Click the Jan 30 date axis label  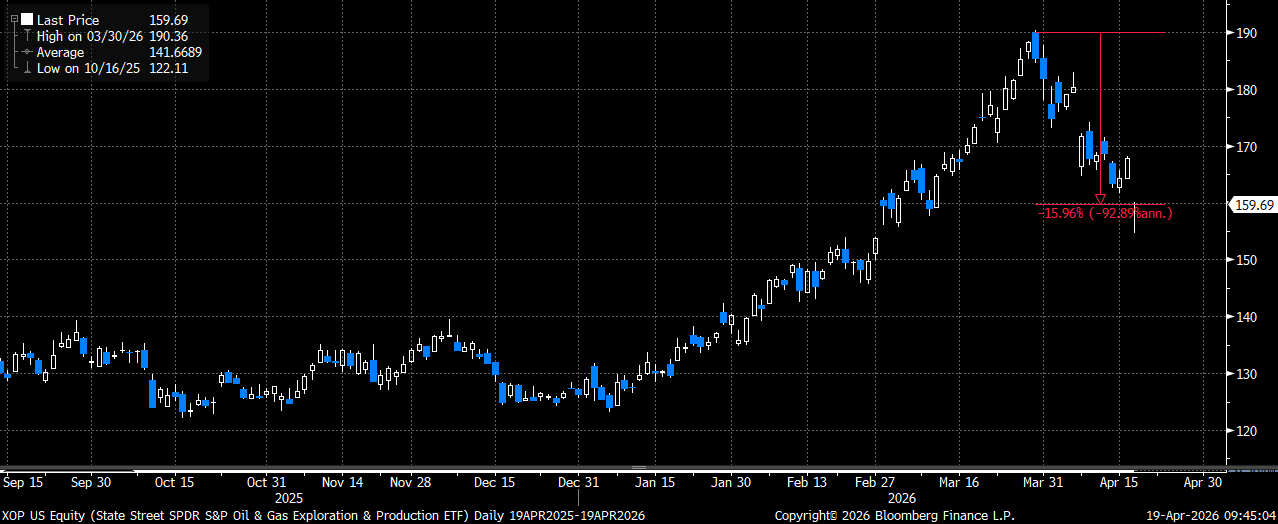click(x=730, y=481)
